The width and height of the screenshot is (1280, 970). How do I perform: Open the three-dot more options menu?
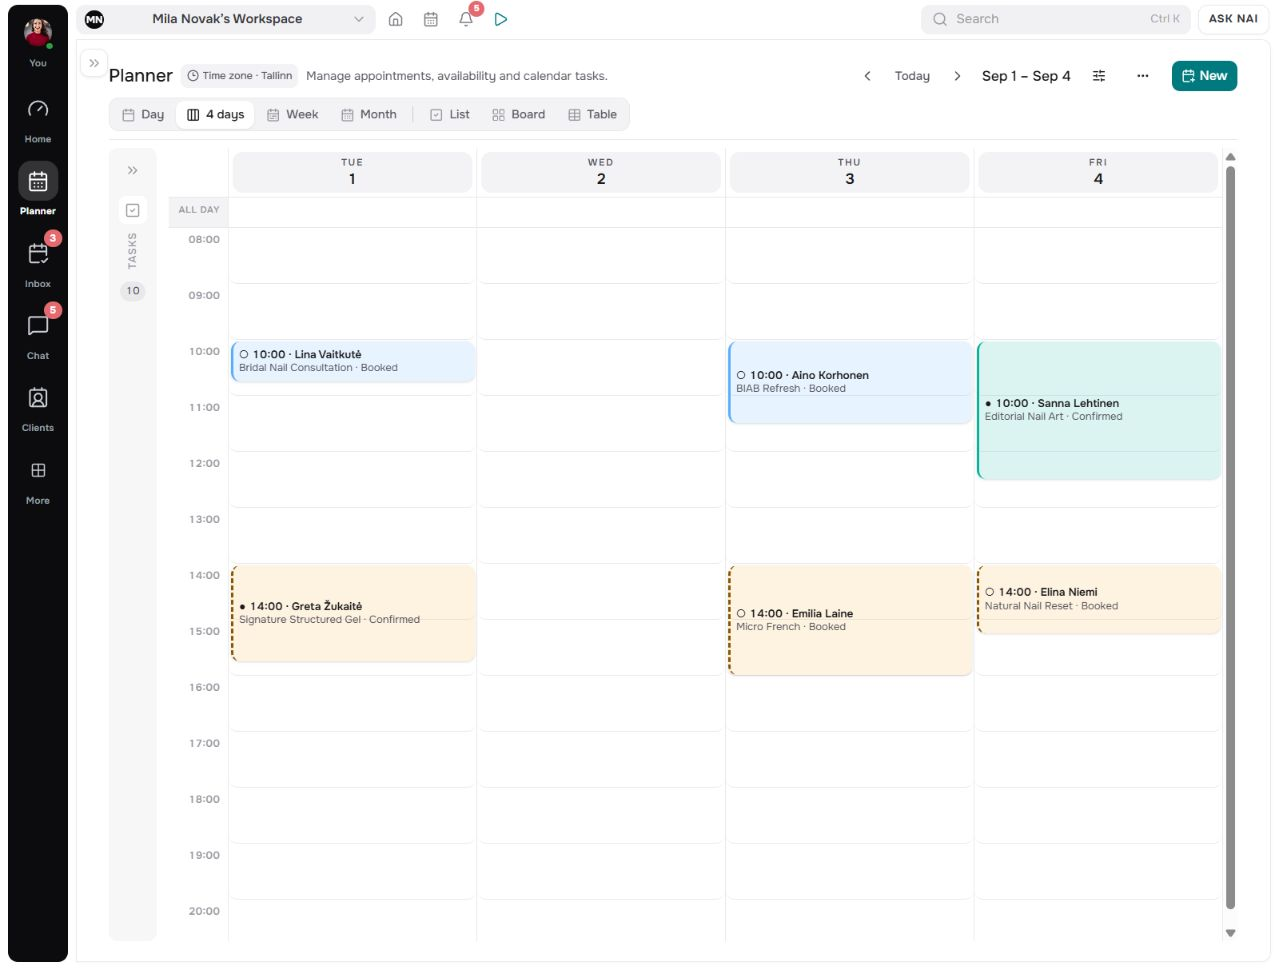coord(1143,76)
